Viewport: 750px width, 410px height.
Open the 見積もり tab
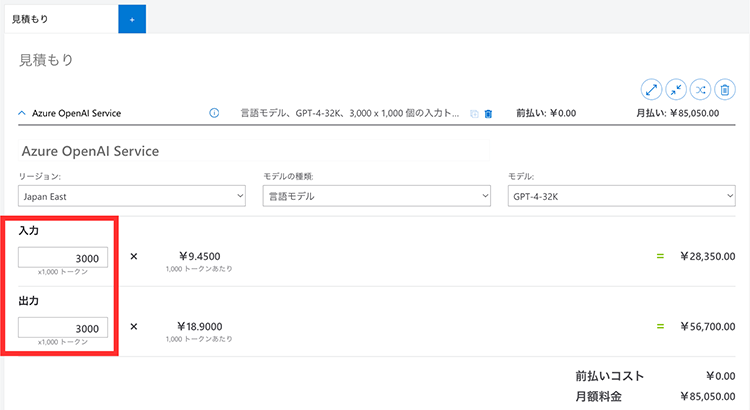(x=61, y=19)
